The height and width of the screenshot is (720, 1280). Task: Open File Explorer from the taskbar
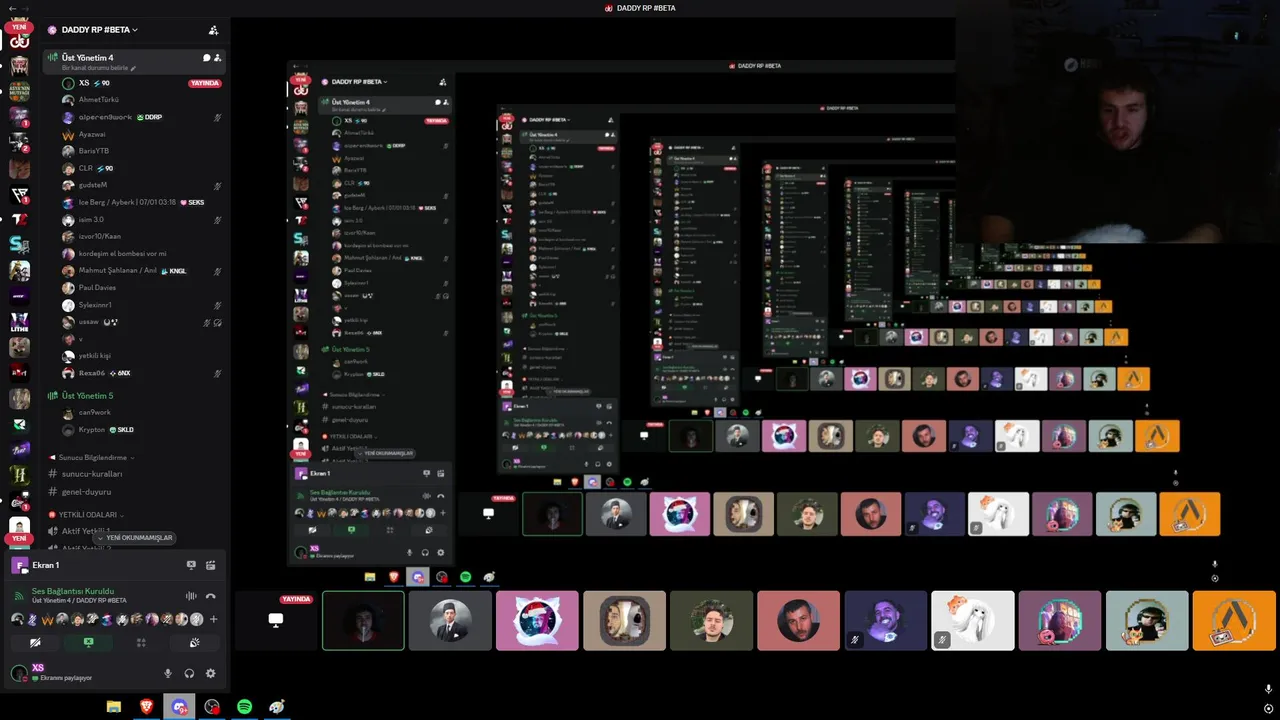(x=114, y=707)
